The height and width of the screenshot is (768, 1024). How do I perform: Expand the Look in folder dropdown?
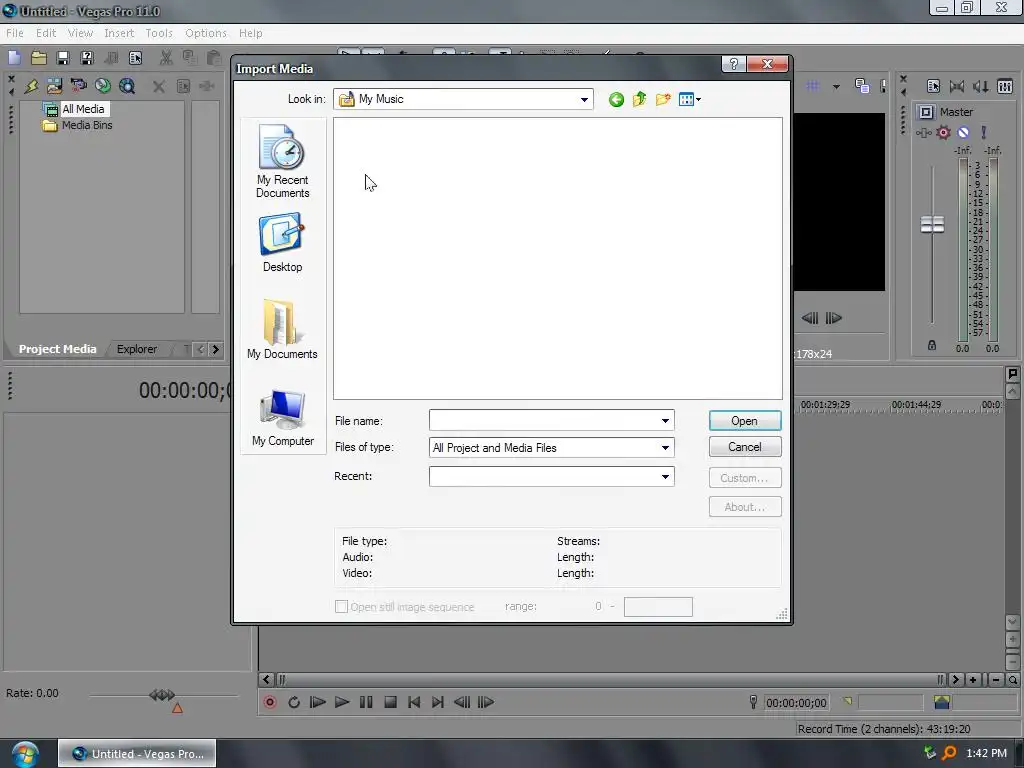click(584, 99)
